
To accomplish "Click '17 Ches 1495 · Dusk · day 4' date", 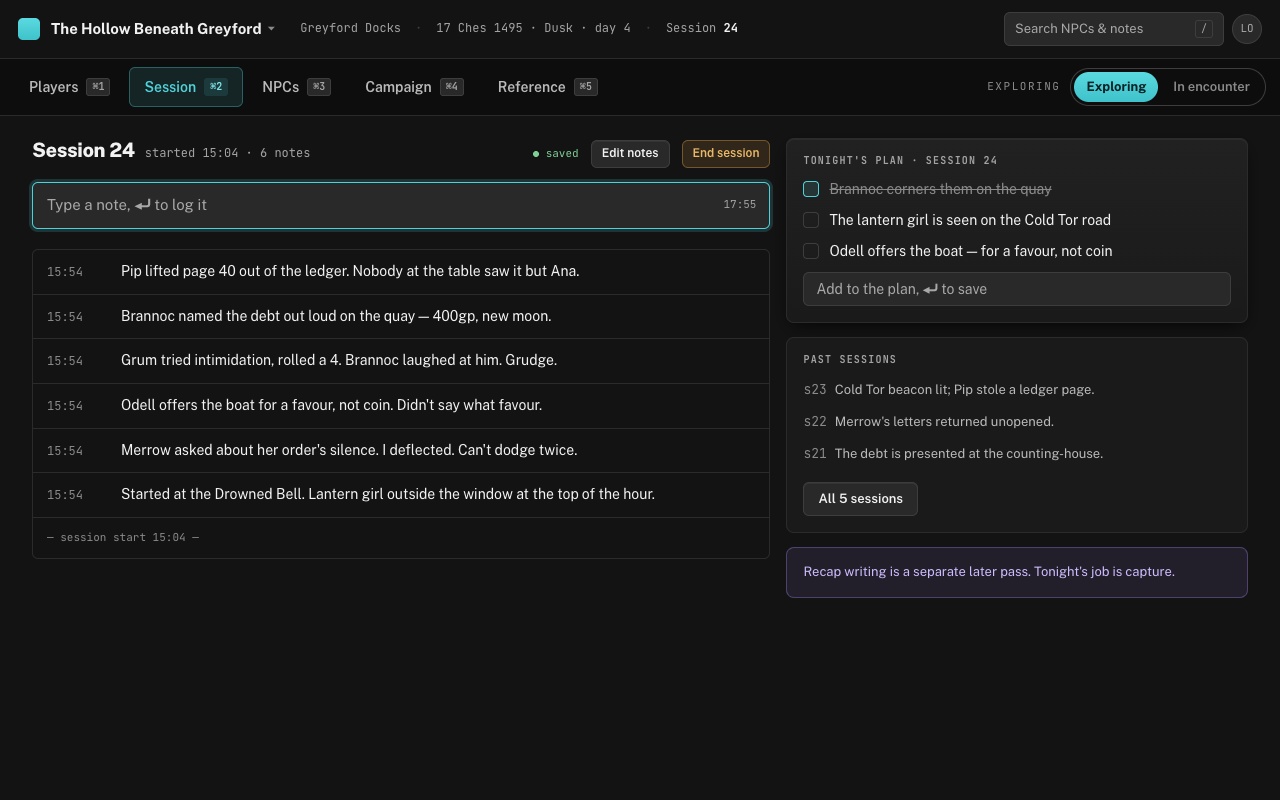I will [533, 29].
